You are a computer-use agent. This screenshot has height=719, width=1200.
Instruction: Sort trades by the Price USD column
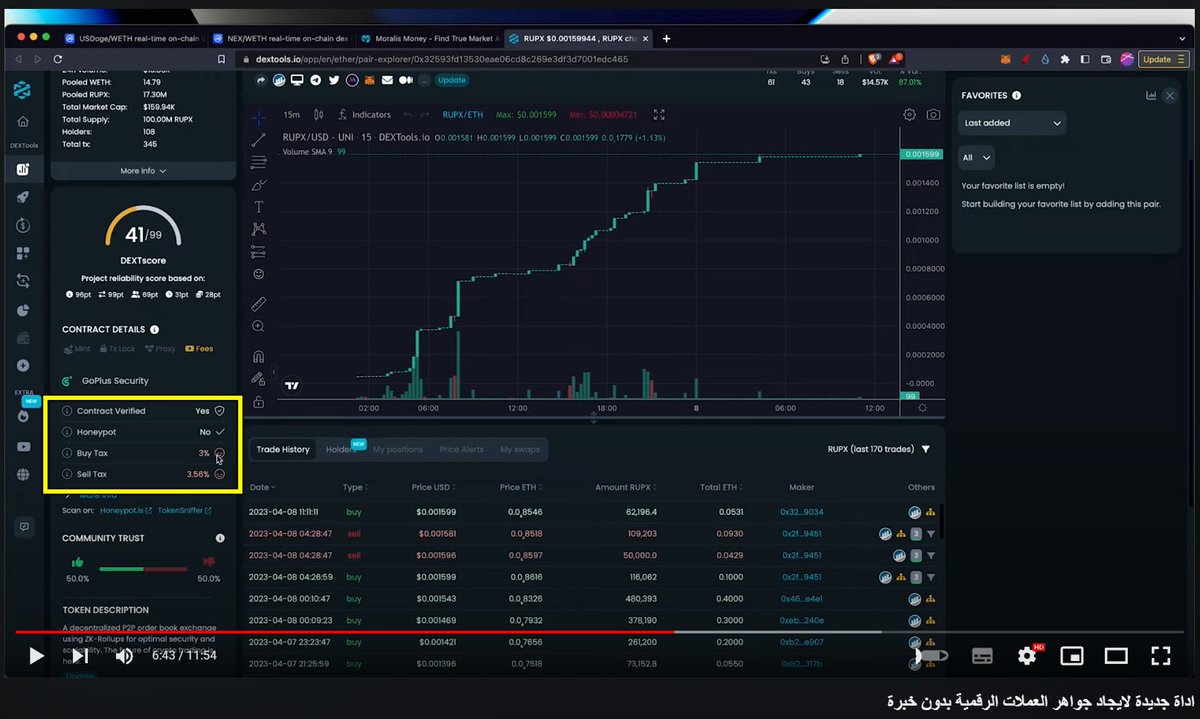pos(435,487)
